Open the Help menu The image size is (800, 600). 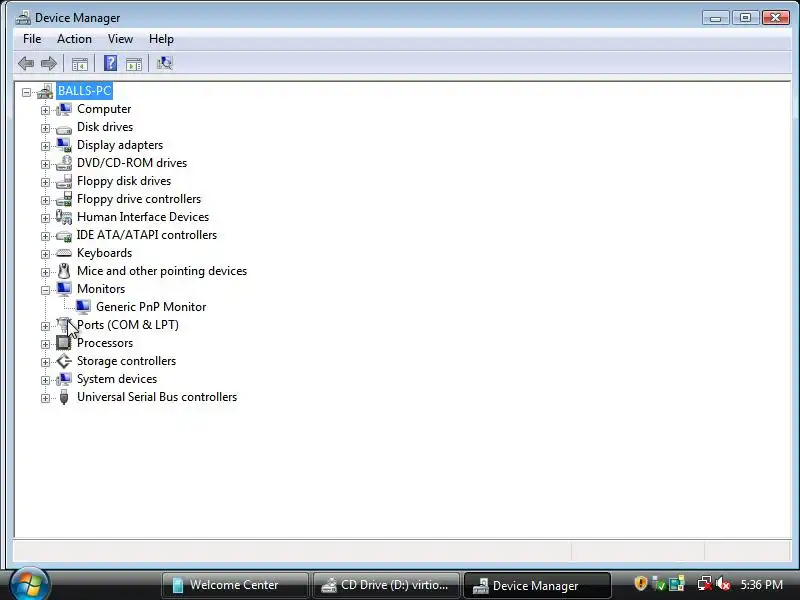(161, 39)
